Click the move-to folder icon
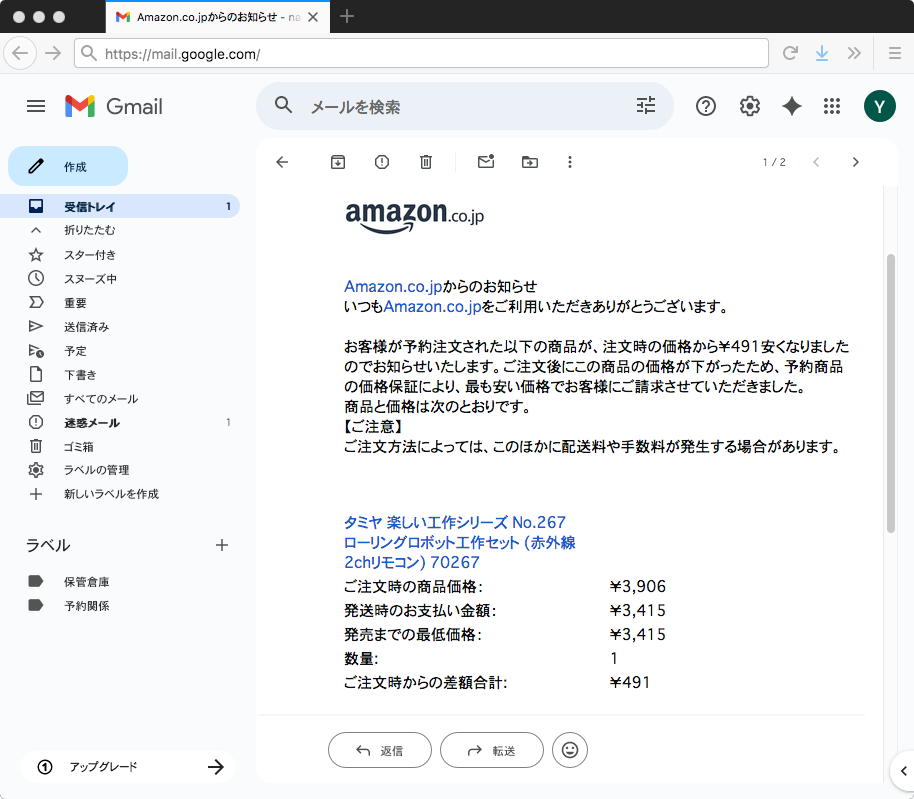The width and height of the screenshot is (914, 799). coord(529,162)
